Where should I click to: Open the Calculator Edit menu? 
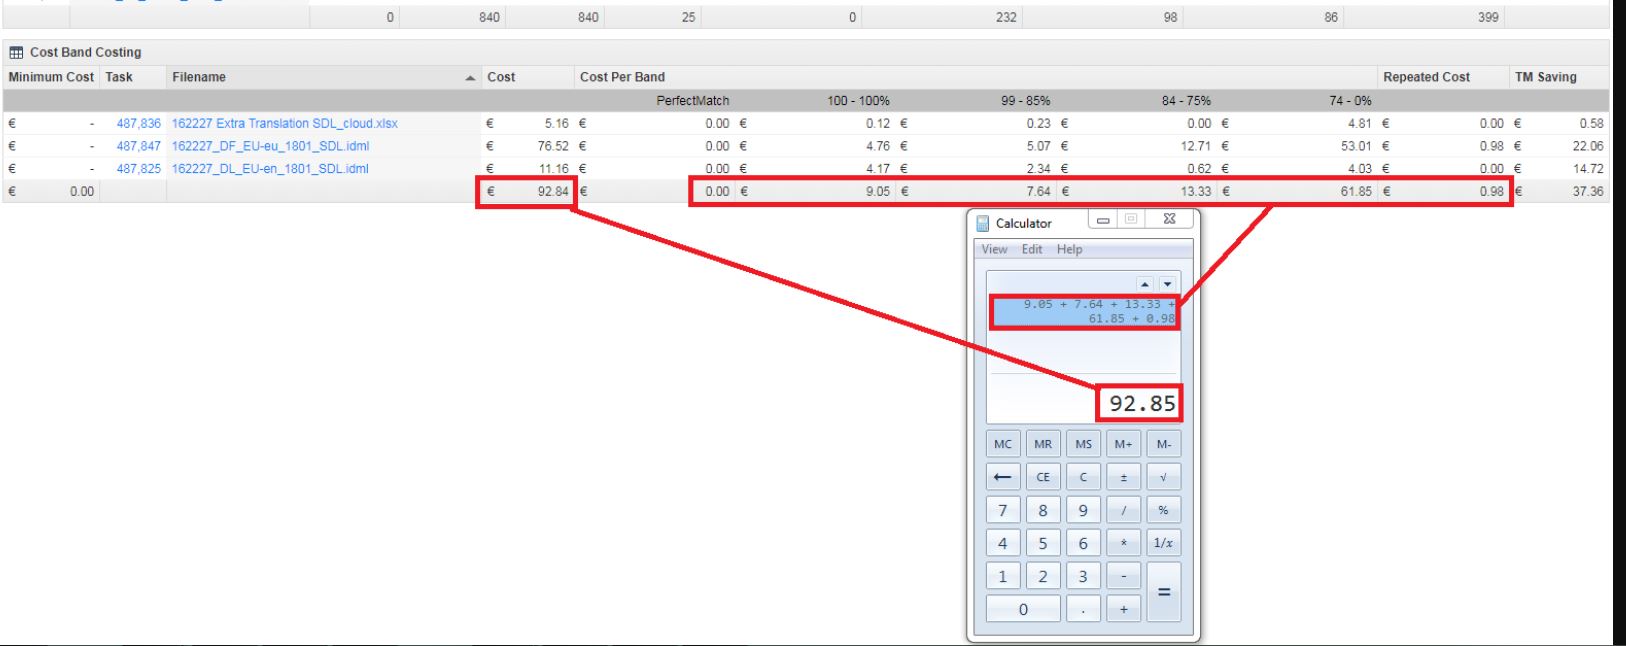1032,249
